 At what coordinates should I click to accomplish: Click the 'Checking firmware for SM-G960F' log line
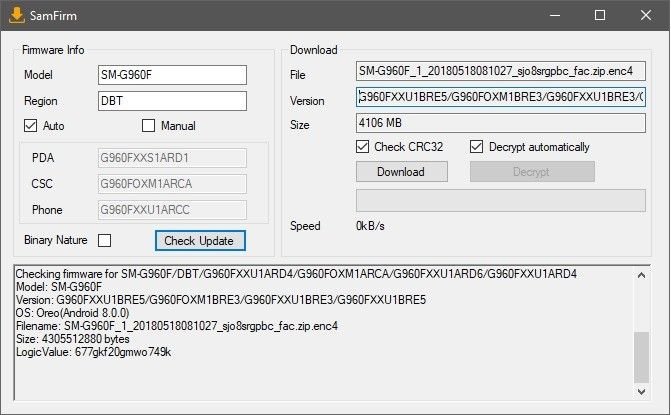point(296,274)
